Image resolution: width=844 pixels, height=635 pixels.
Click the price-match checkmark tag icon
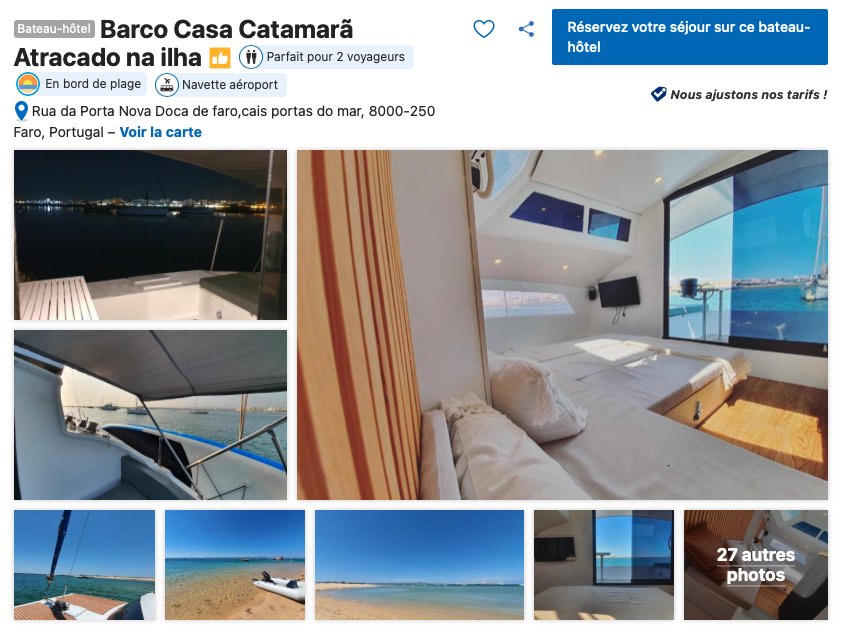click(x=658, y=94)
